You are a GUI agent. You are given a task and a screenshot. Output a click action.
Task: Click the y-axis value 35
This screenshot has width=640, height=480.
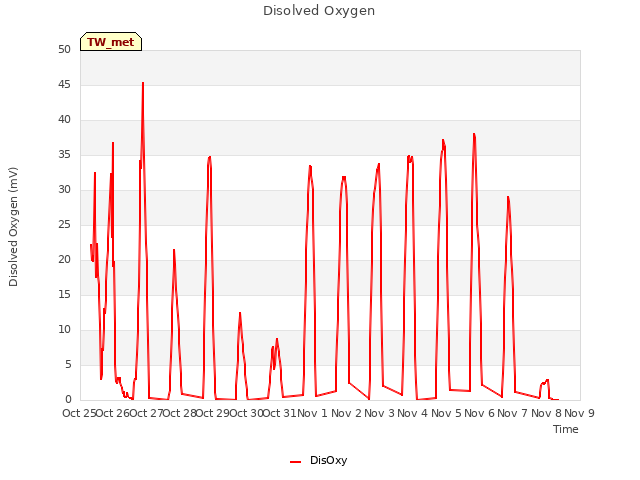click(64, 155)
